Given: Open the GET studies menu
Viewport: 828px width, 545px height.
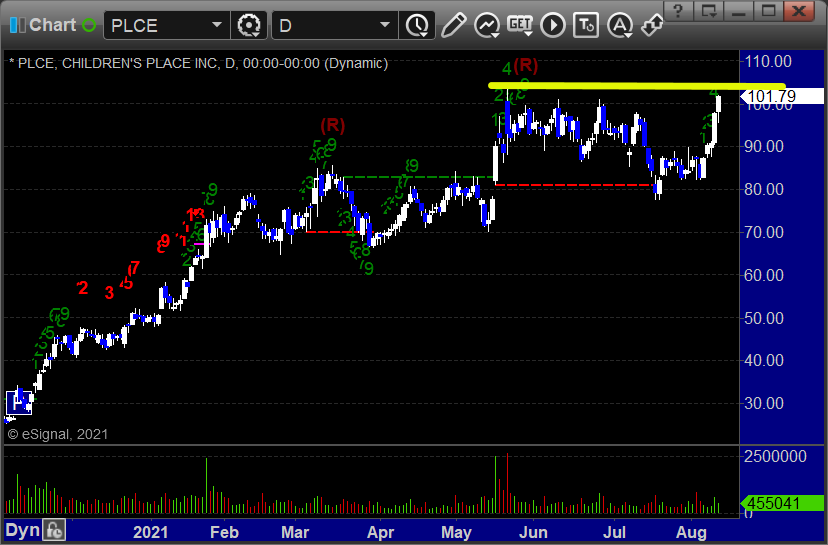Looking at the screenshot, I should click(x=520, y=25).
